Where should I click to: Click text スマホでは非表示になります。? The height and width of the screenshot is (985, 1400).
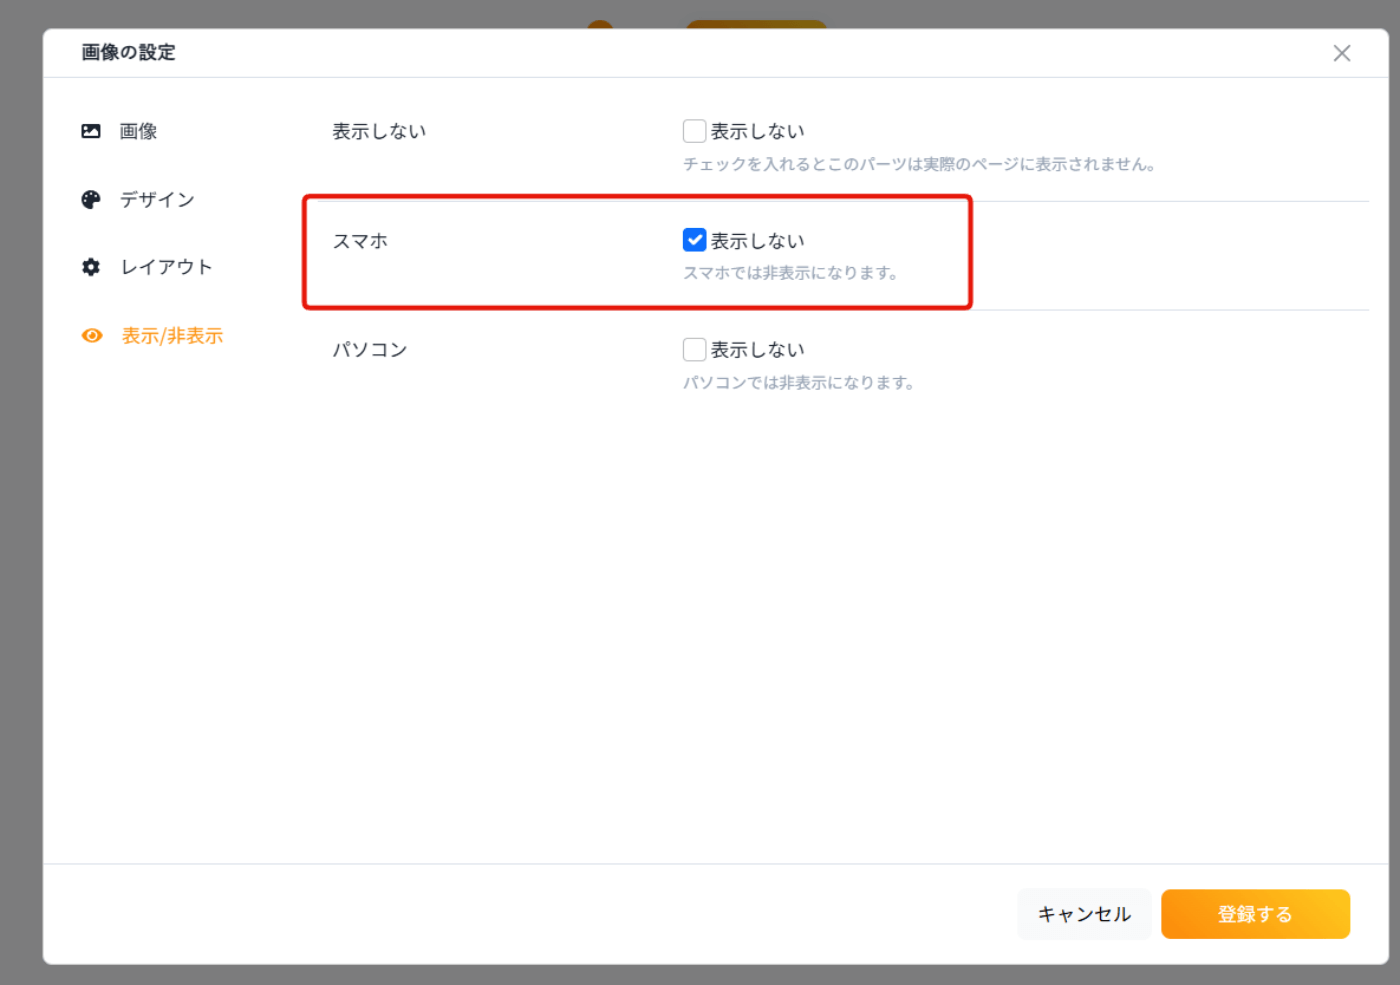[x=790, y=273]
